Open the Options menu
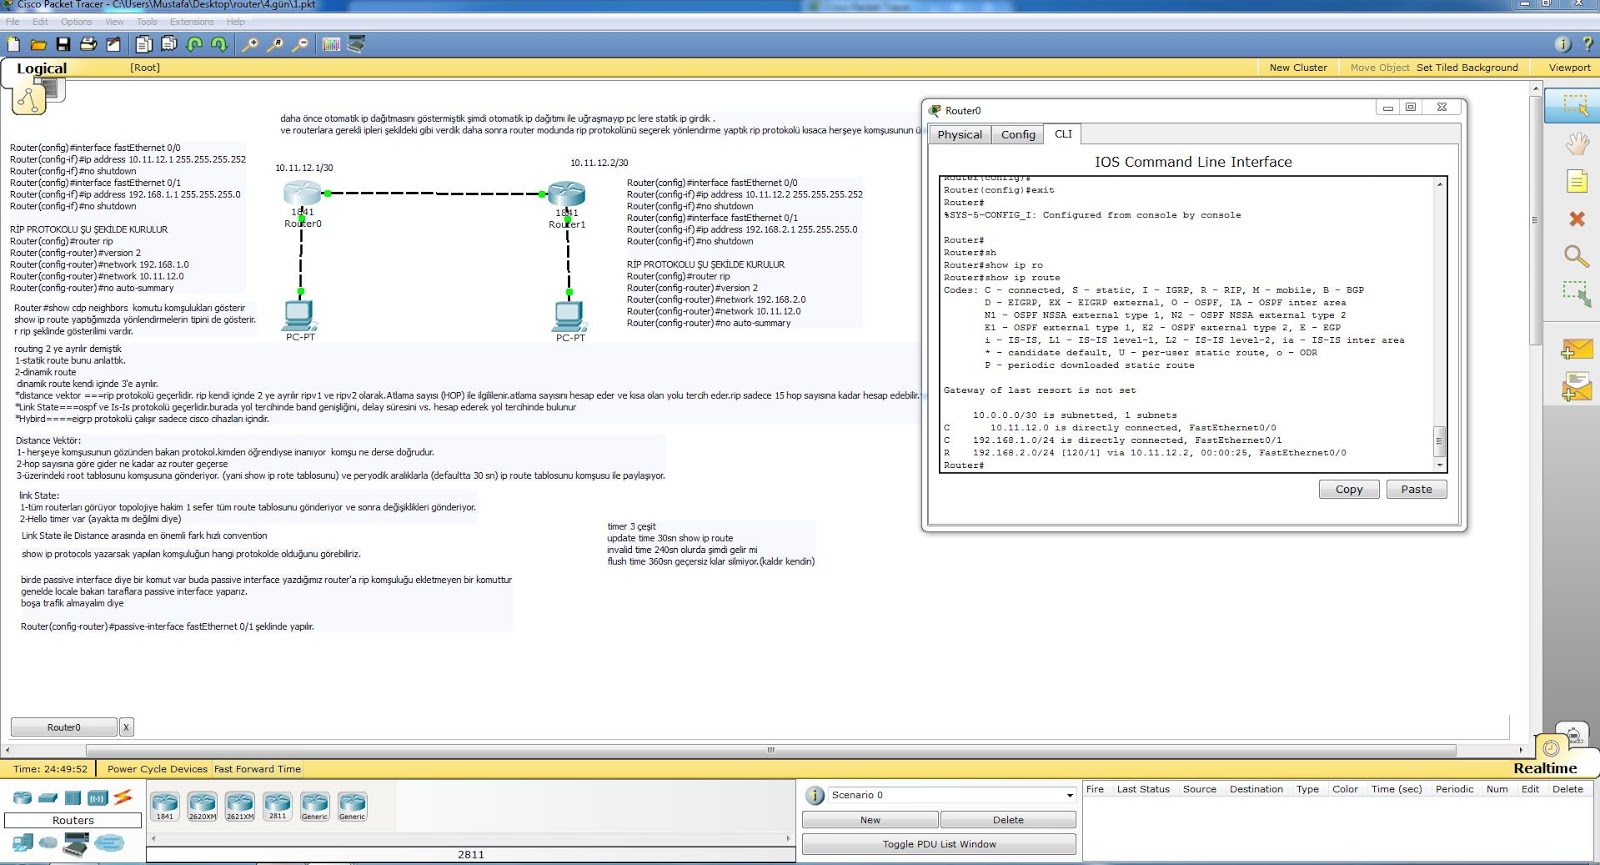This screenshot has width=1600, height=865. (76, 22)
